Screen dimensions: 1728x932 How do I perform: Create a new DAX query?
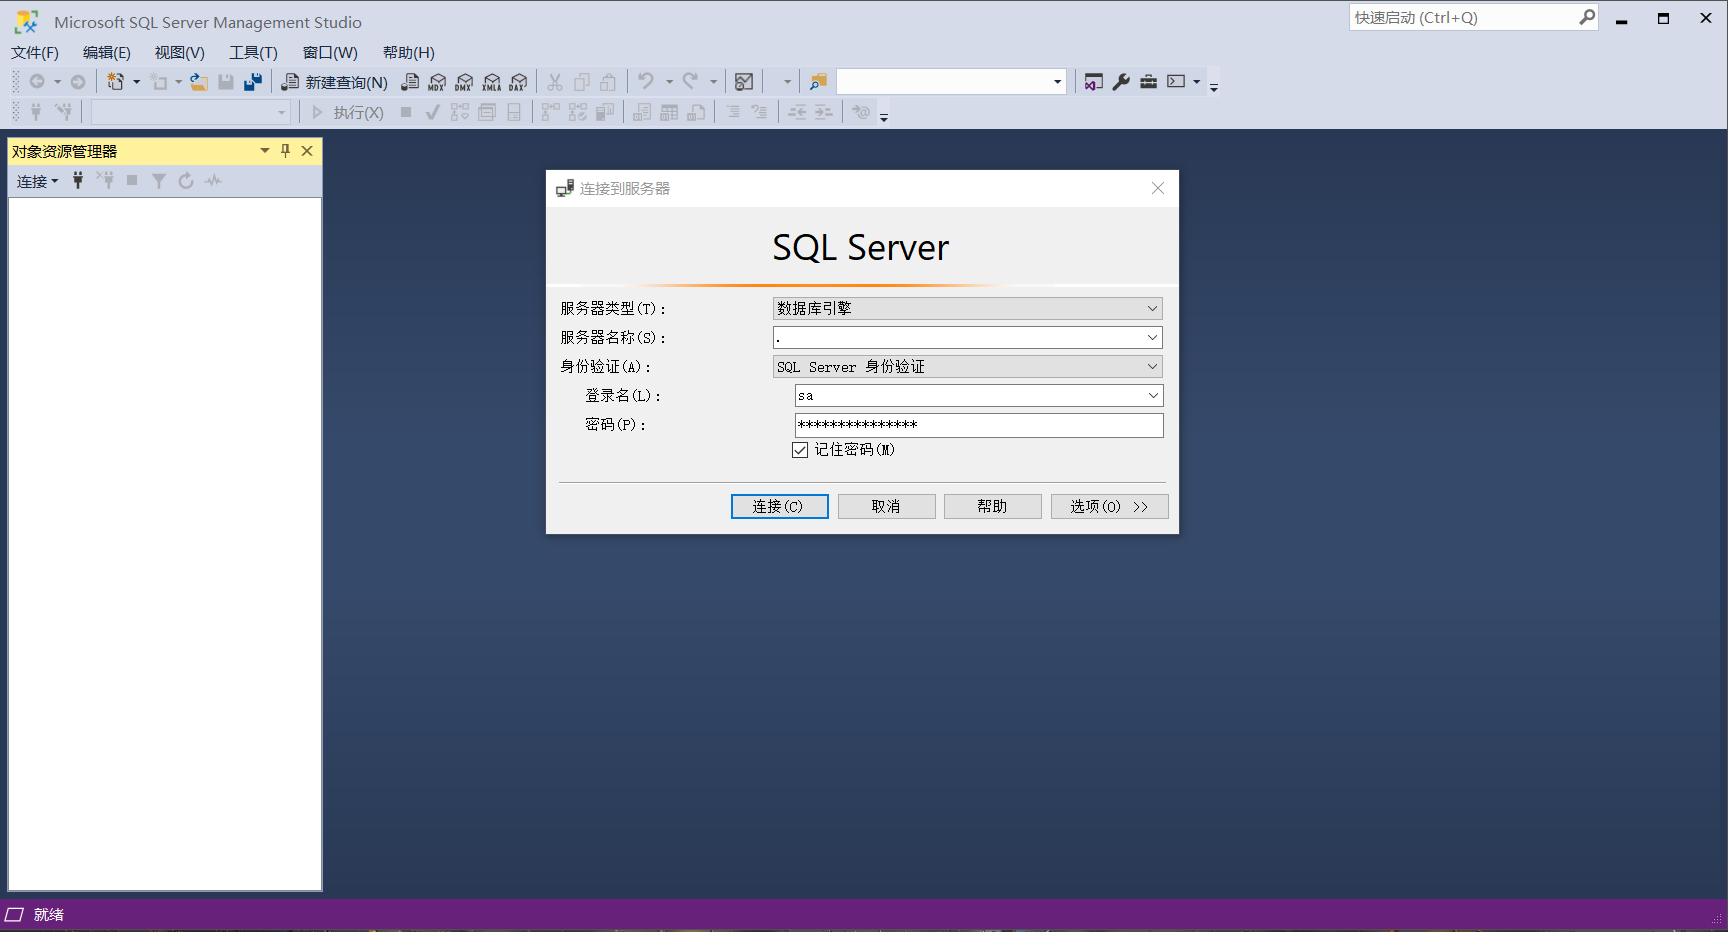[518, 81]
